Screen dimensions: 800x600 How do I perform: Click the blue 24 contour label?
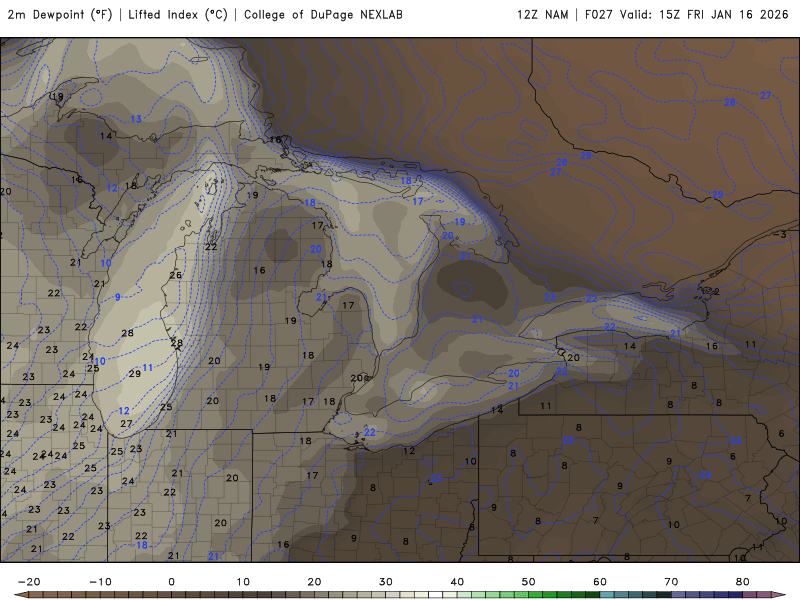[705, 475]
